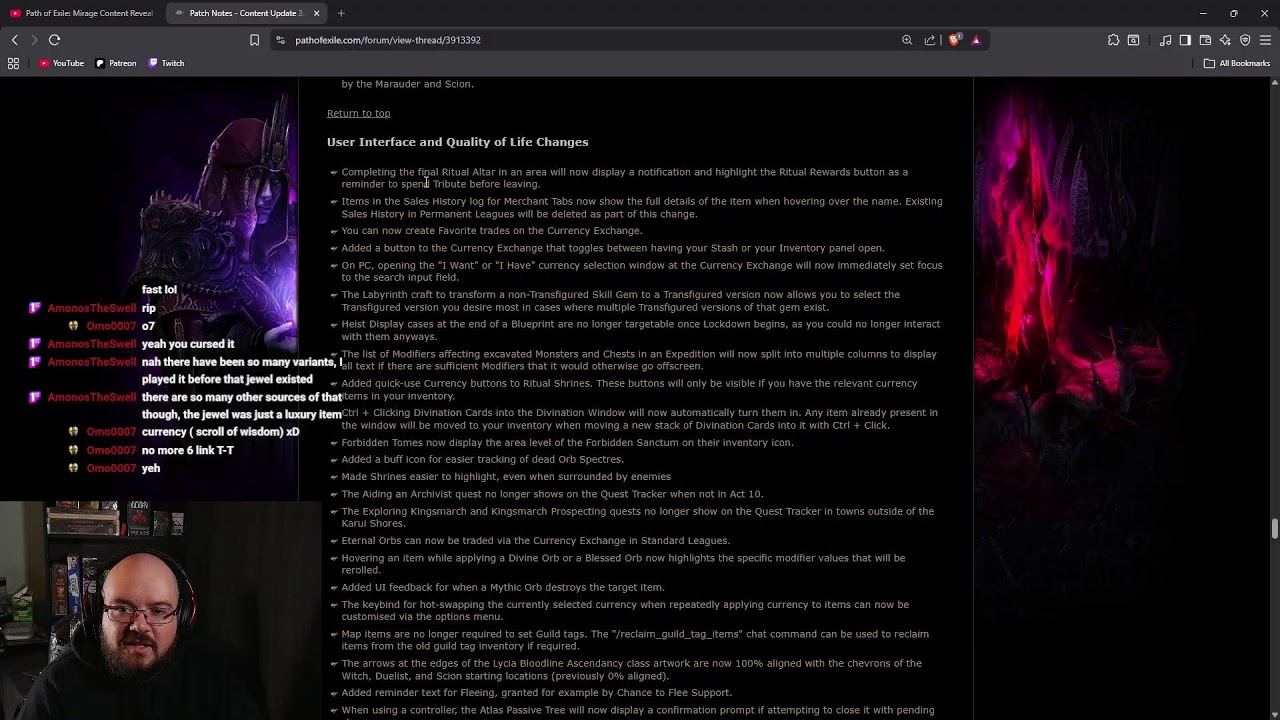Click the chat message 'yeah you cursed it'
Viewport: 1280px width, 720px height.
pos(188,344)
